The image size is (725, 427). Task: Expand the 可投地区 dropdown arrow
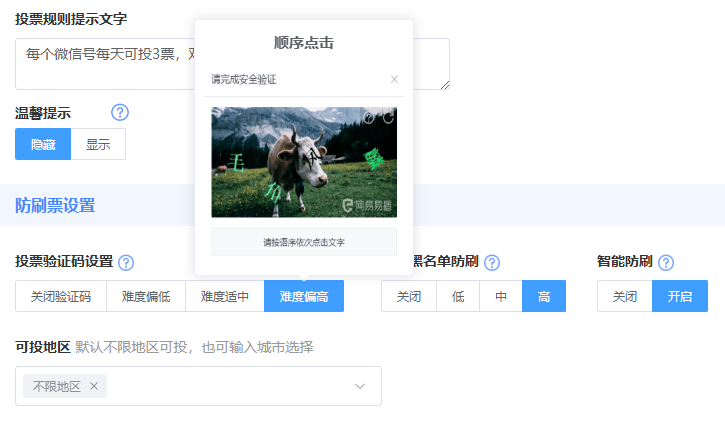(360, 386)
